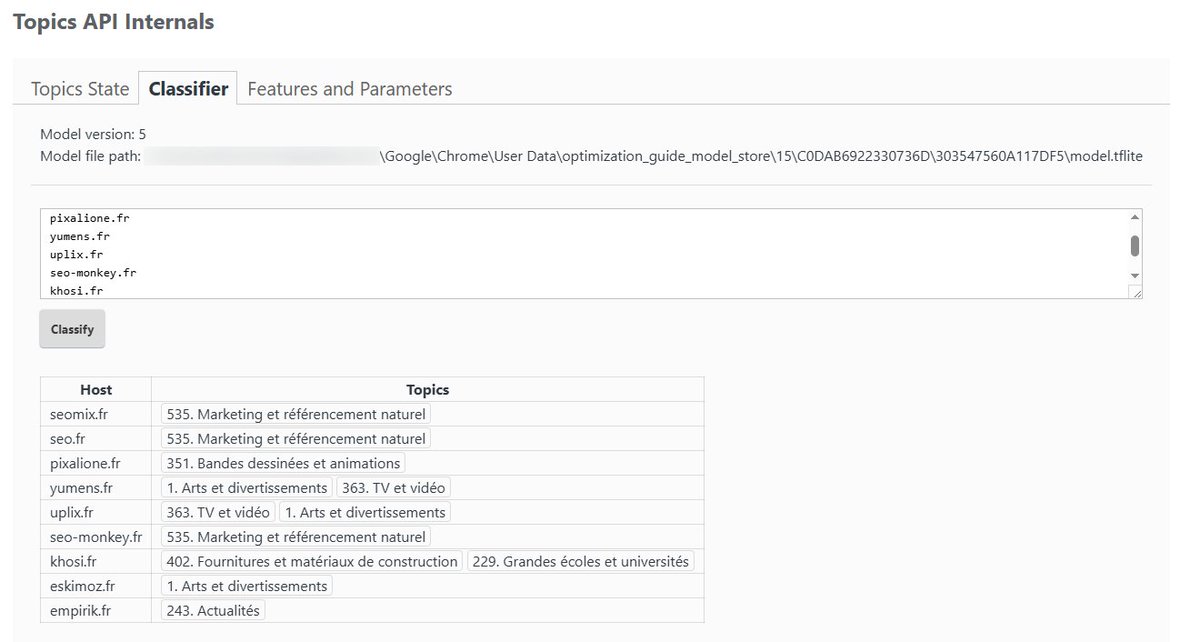Click the empirik.fr host cell
The width and height of the screenshot is (1200, 642).
tap(96, 610)
